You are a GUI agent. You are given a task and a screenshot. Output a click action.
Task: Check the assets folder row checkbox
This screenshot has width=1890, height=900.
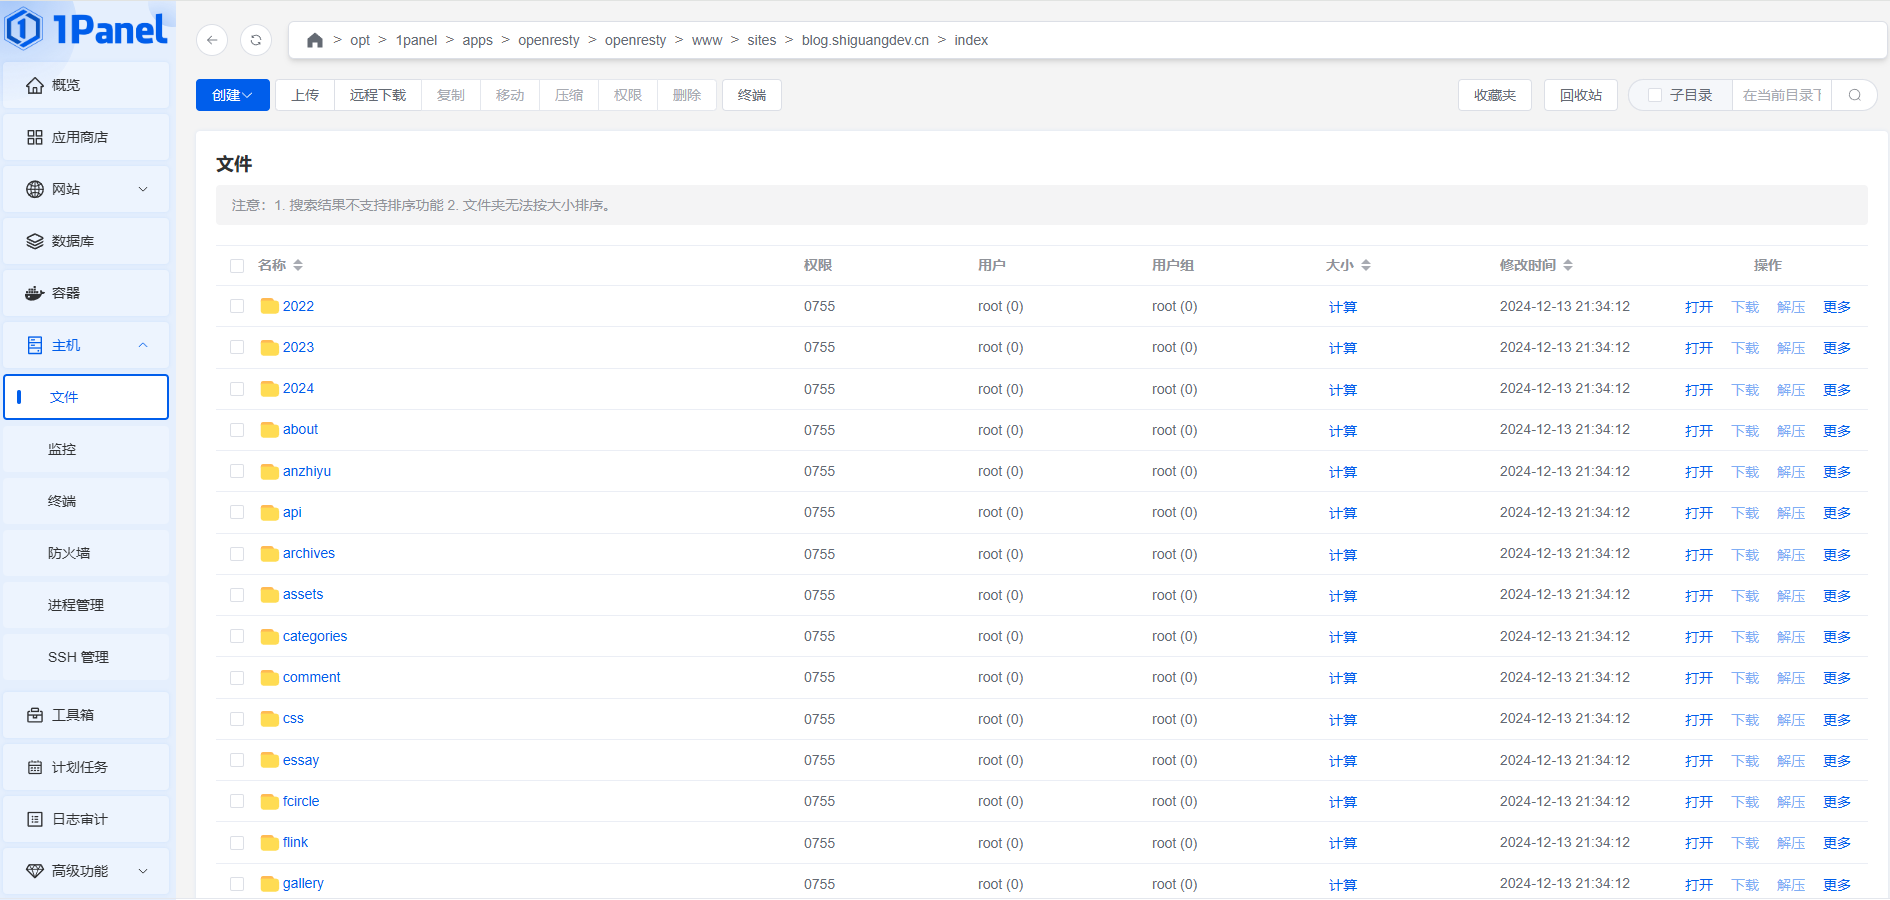point(237,595)
